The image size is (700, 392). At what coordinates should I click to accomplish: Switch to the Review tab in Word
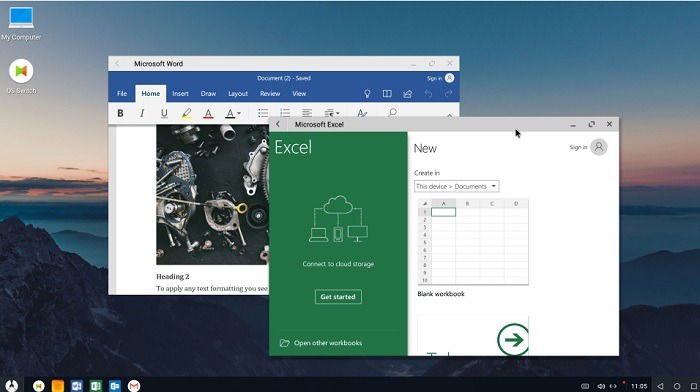pyautogui.click(x=270, y=94)
